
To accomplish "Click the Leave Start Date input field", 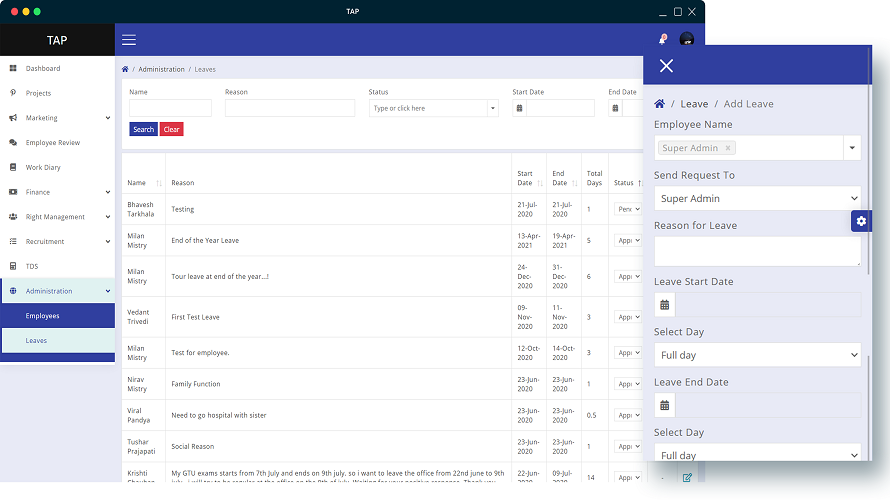I will (x=768, y=305).
